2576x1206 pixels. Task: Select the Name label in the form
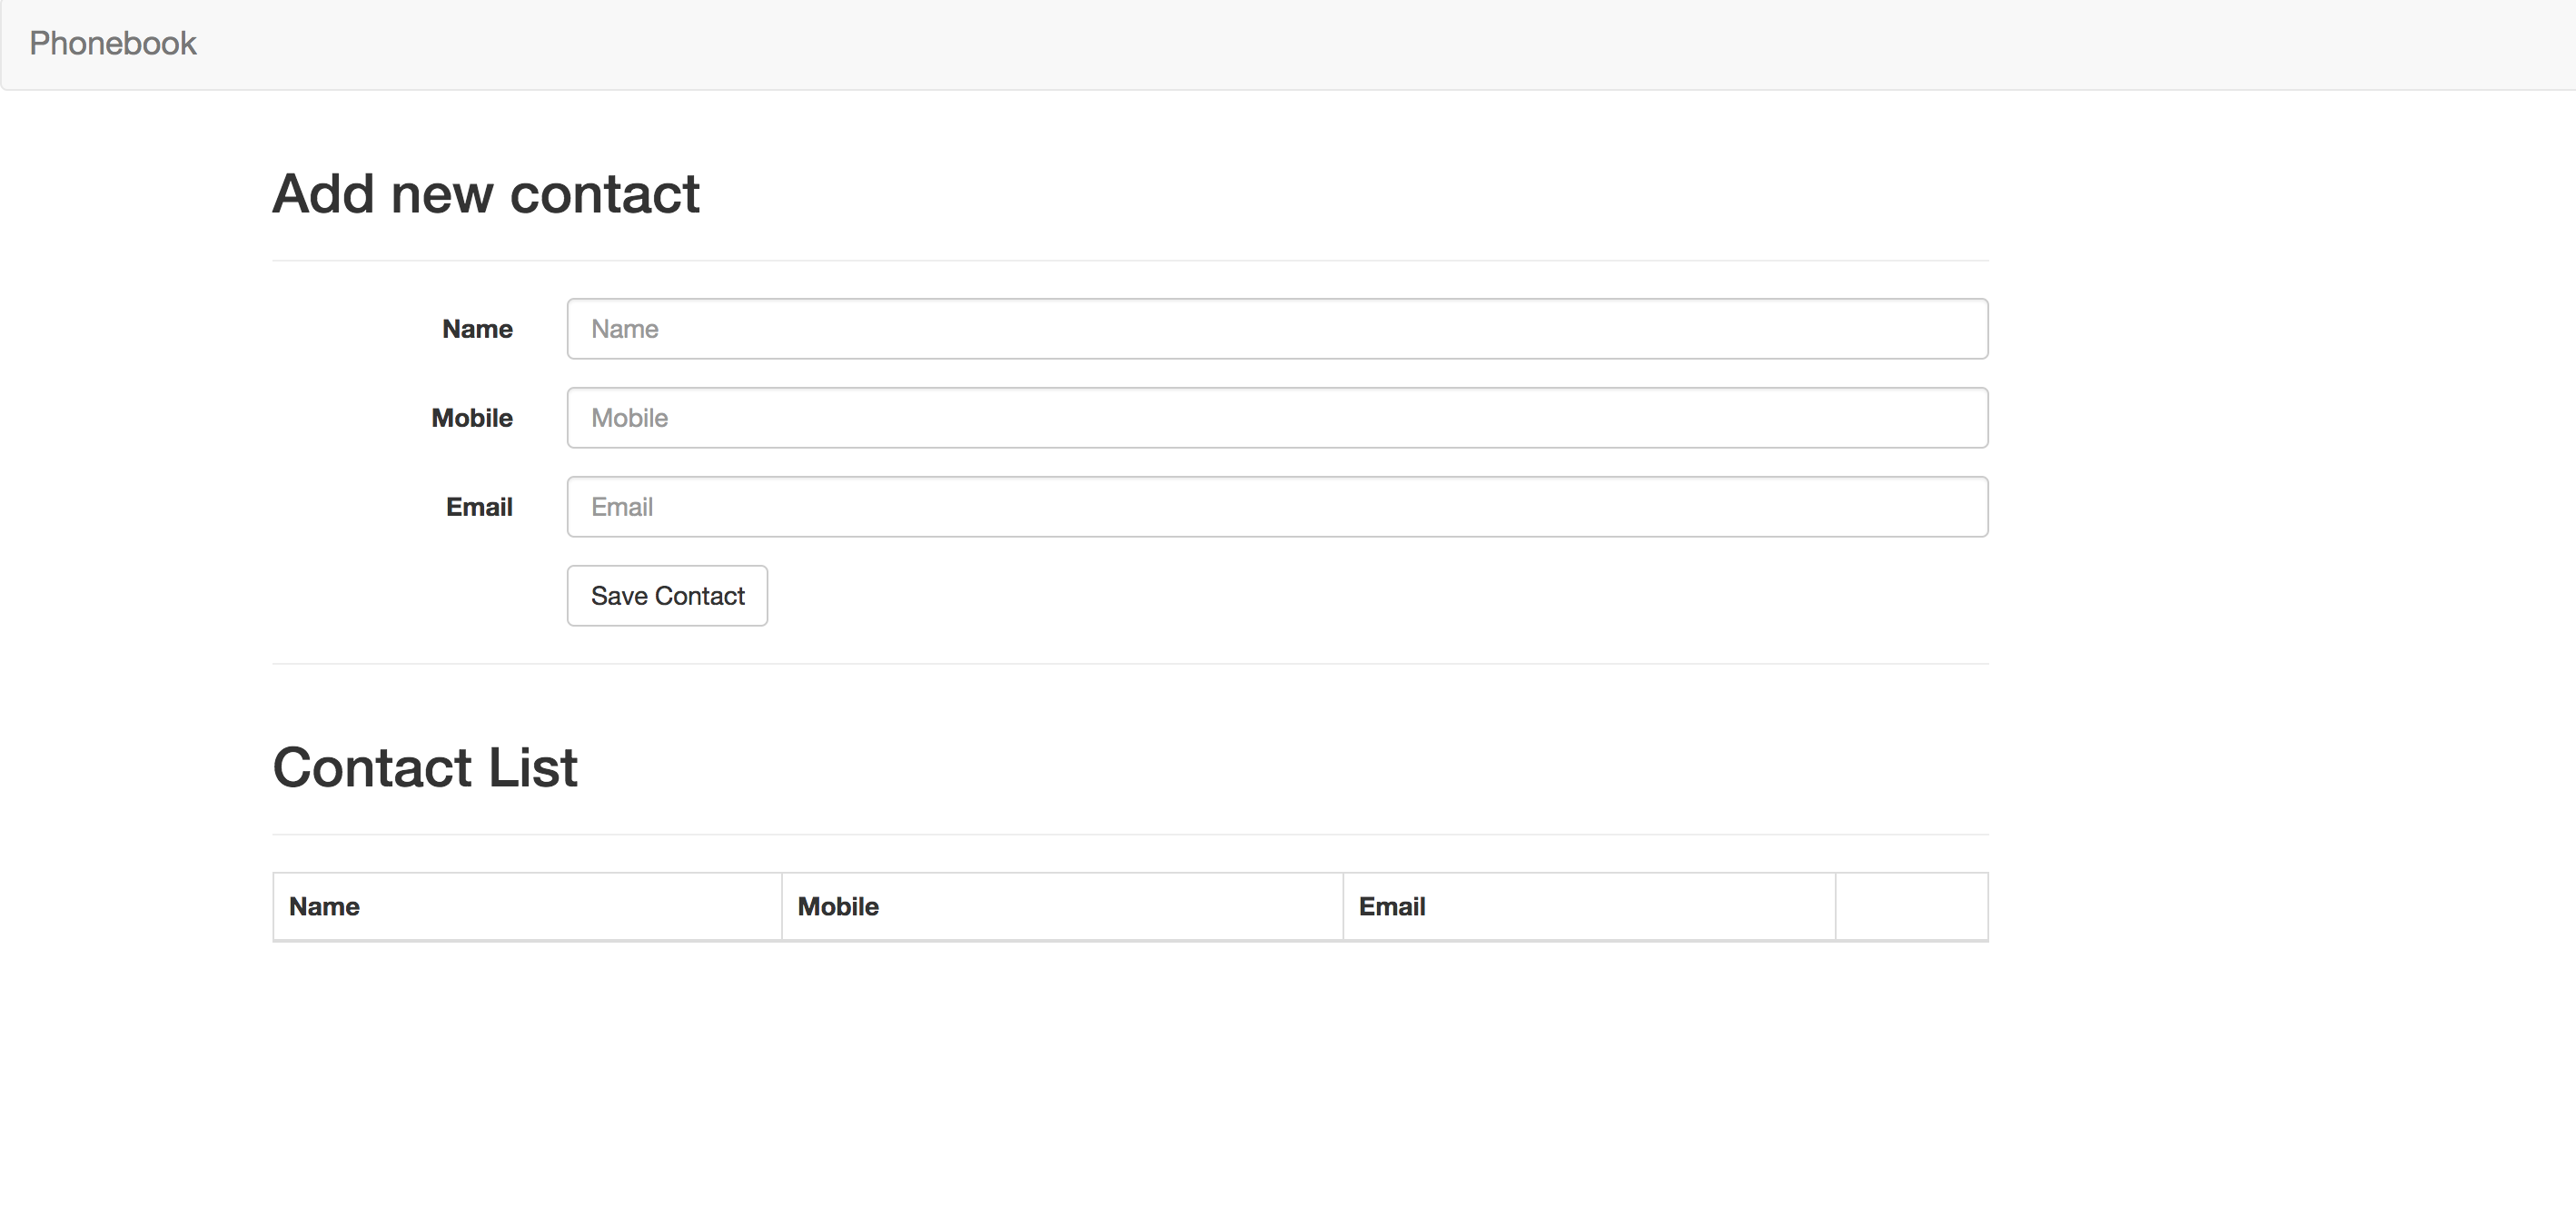click(477, 328)
